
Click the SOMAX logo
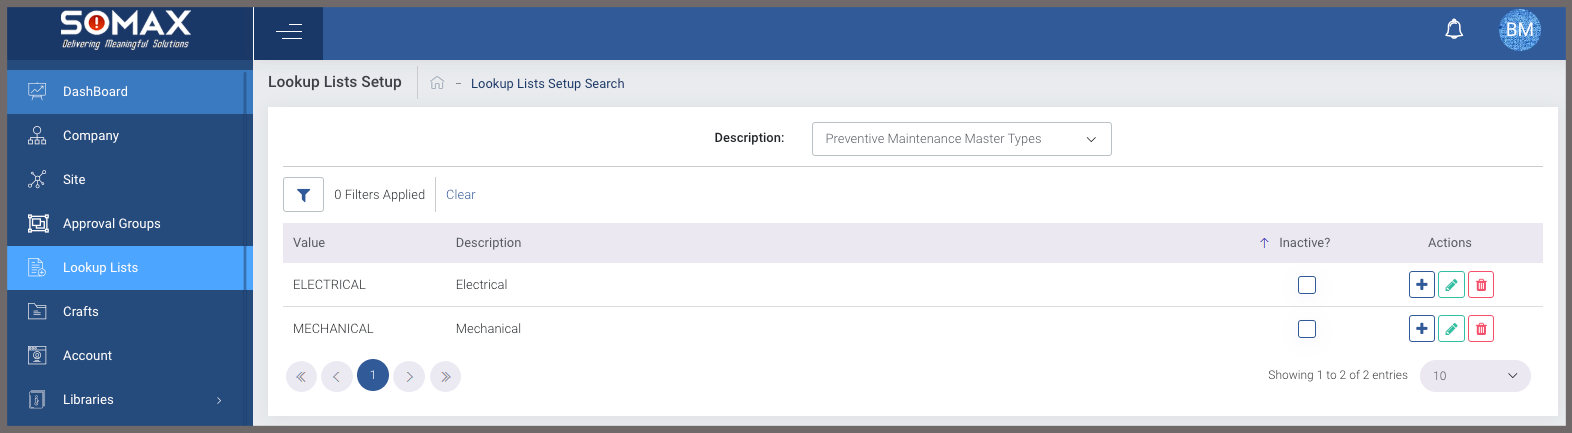126,30
